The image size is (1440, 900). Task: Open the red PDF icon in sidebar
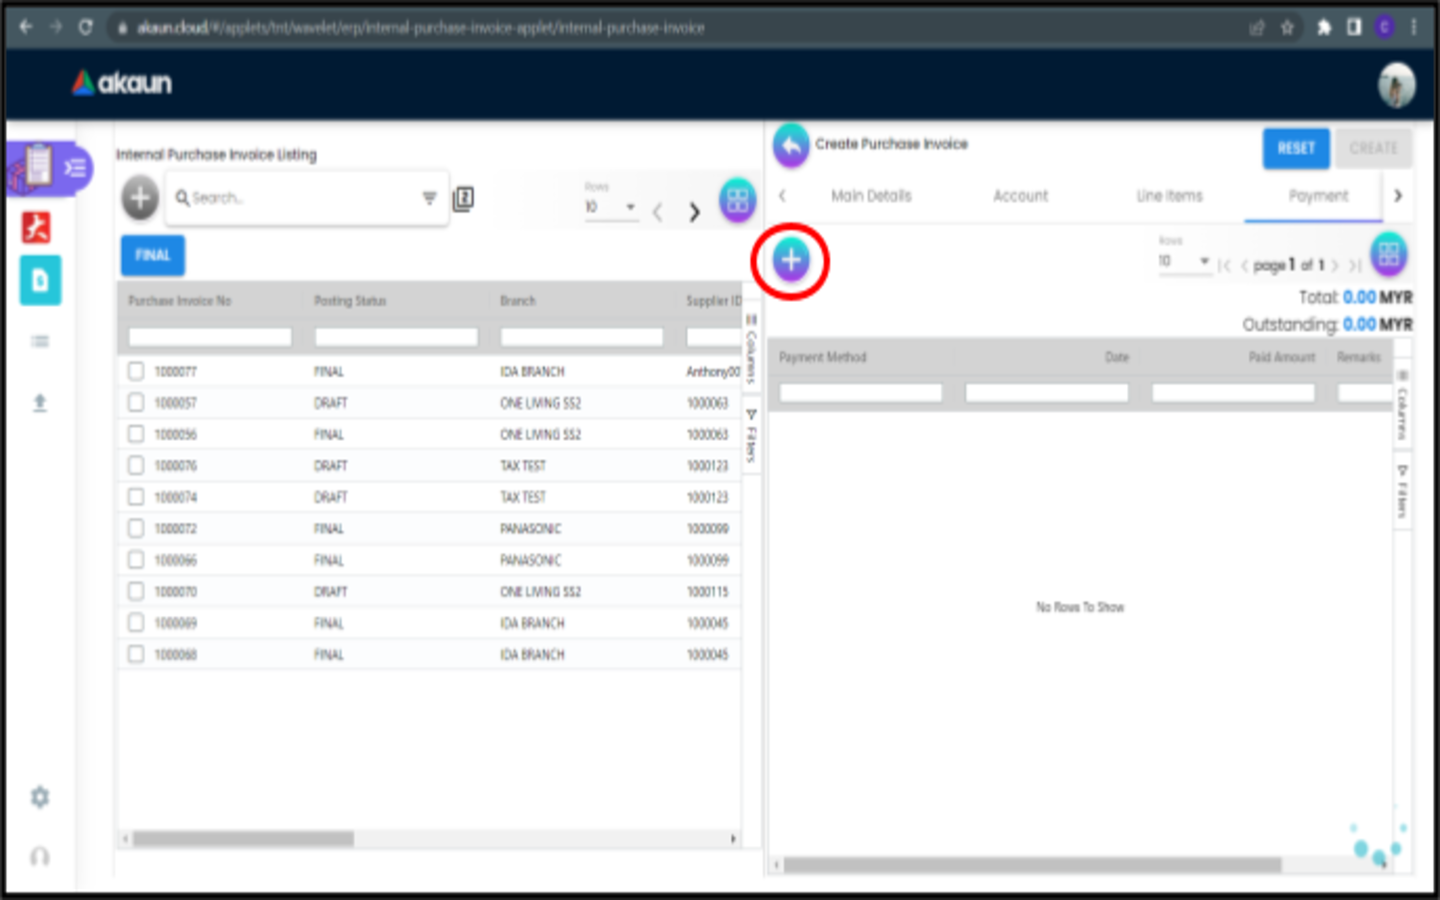pos(37,227)
